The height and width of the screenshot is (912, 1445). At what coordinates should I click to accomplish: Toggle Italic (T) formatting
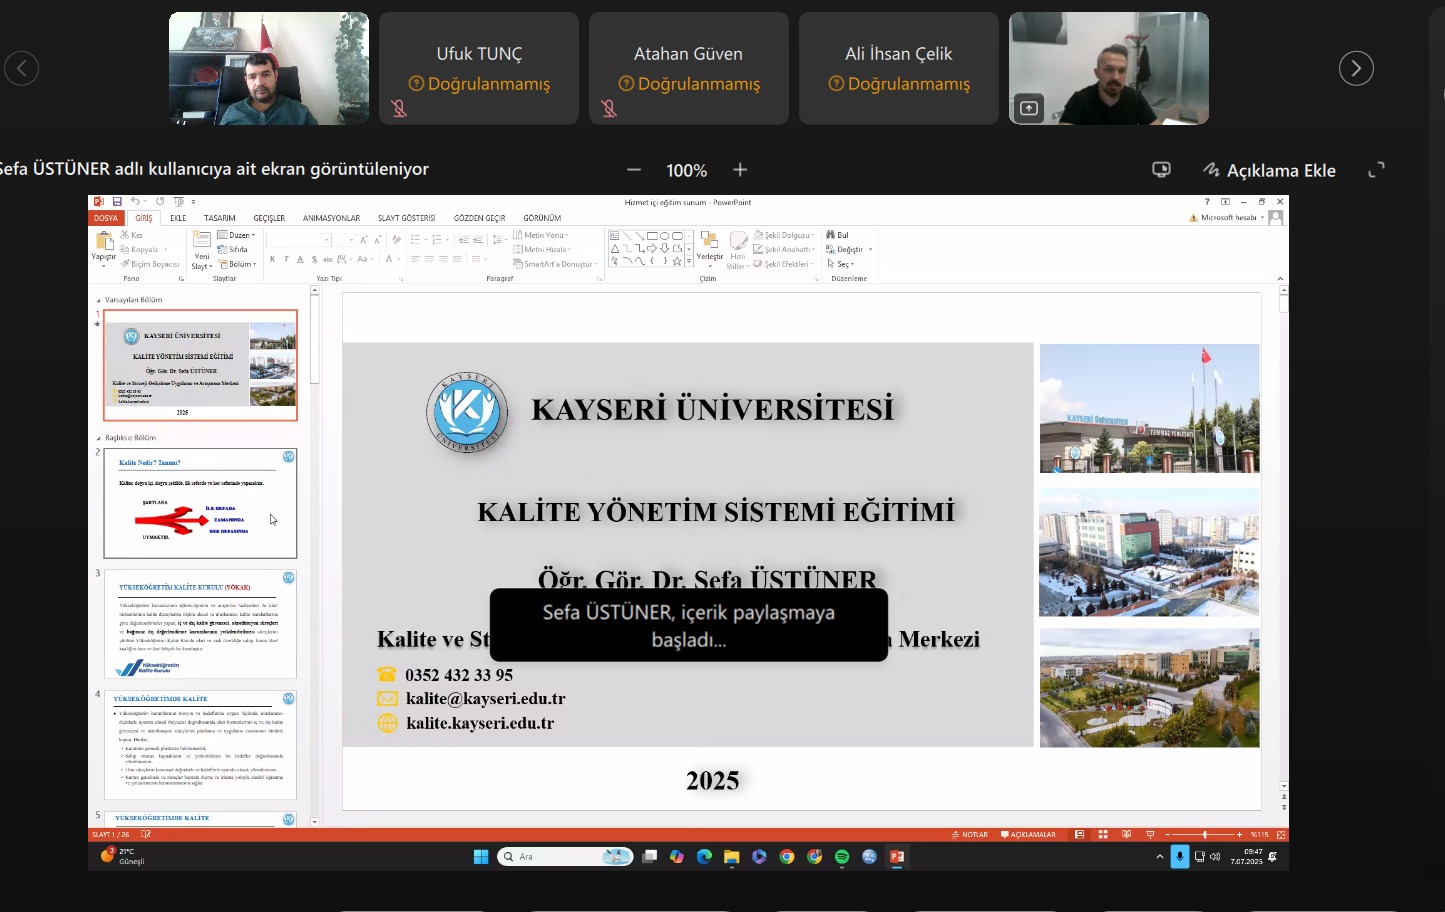pyautogui.click(x=286, y=259)
